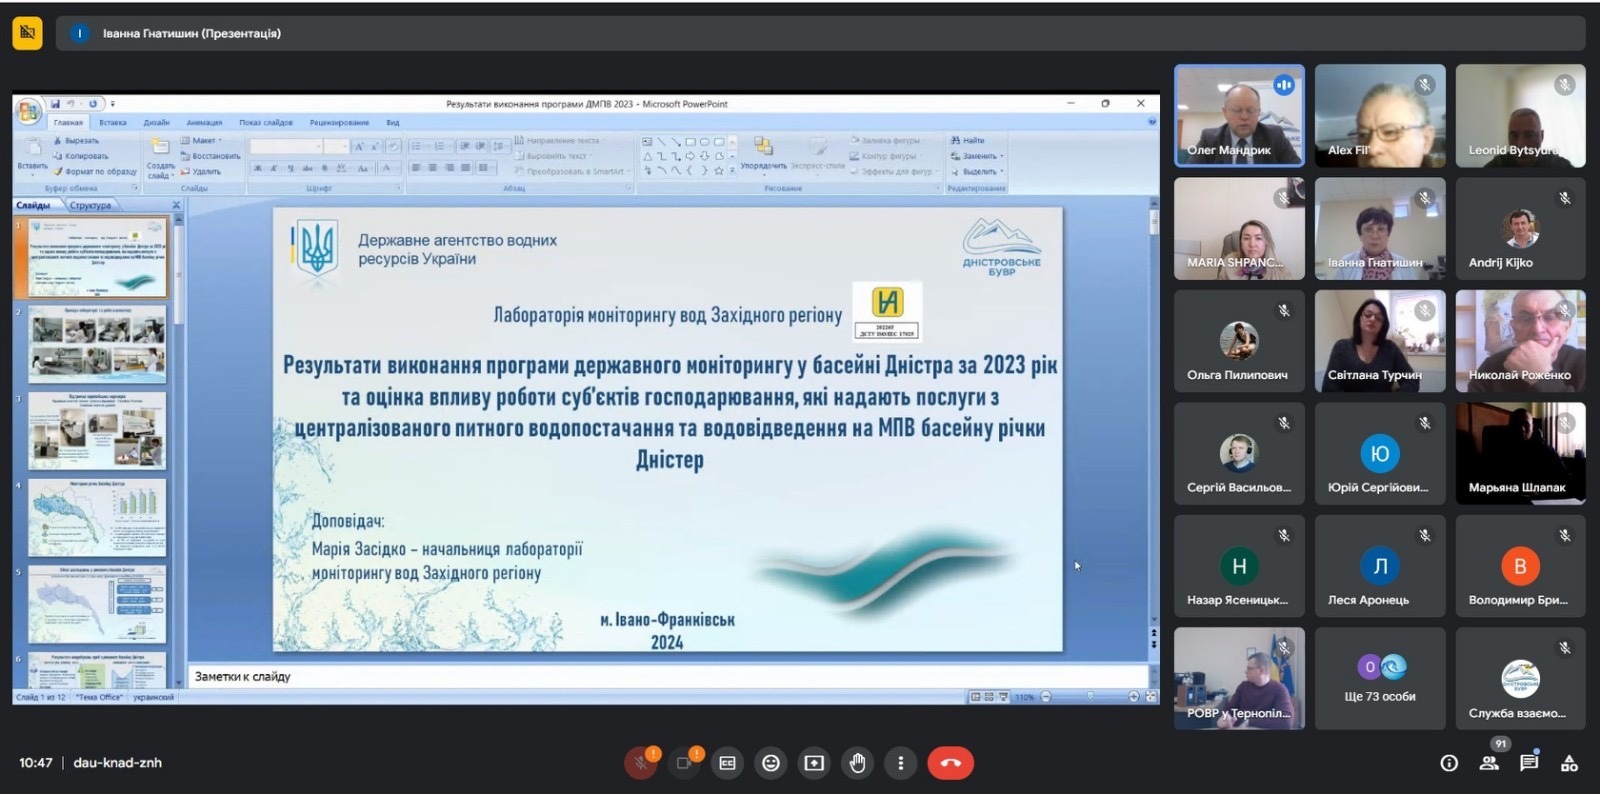Expand the Заменить replace dropdown
This screenshot has height=794, width=1600.
tap(977, 156)
